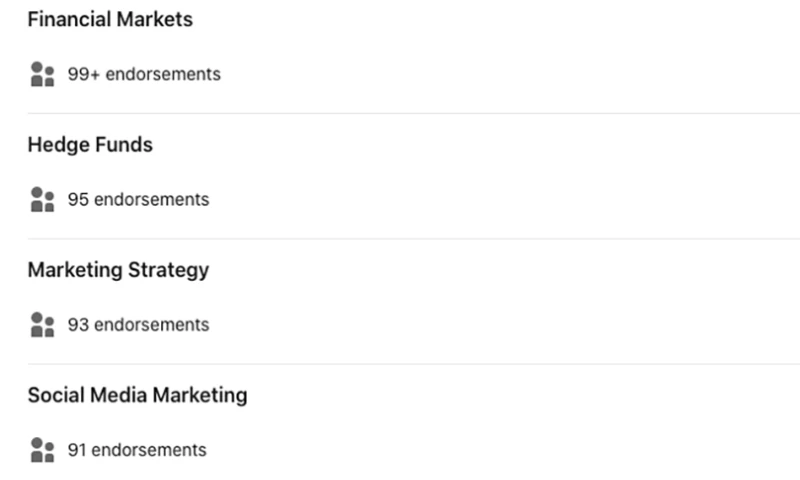Click the people icon under Financial Markets
Image resolution: width=800 pixels, height=480 pixels.
coord(41,74)
